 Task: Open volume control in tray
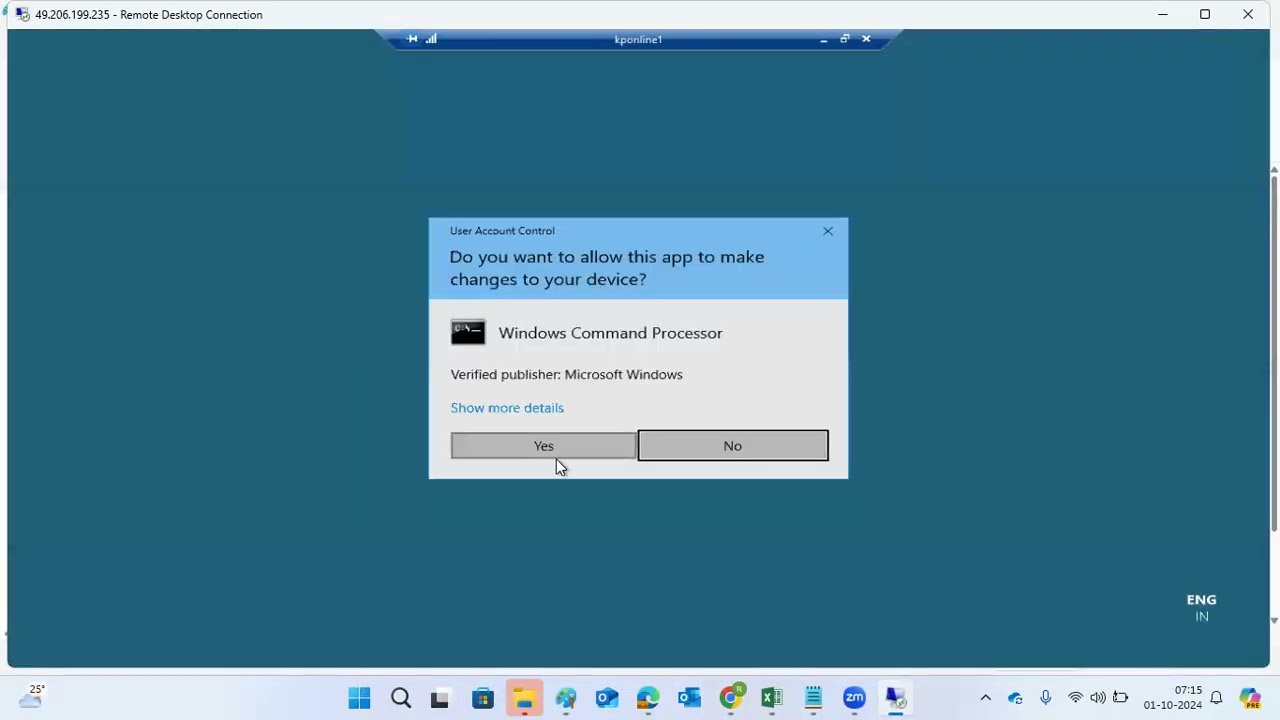pyautogui.click(x=1098, y=698)
